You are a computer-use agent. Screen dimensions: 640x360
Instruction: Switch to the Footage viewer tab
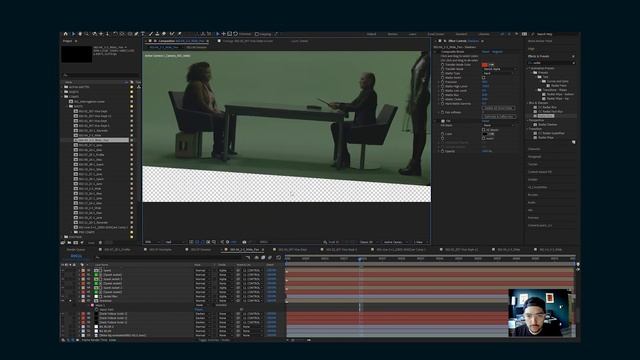(248, 41)
